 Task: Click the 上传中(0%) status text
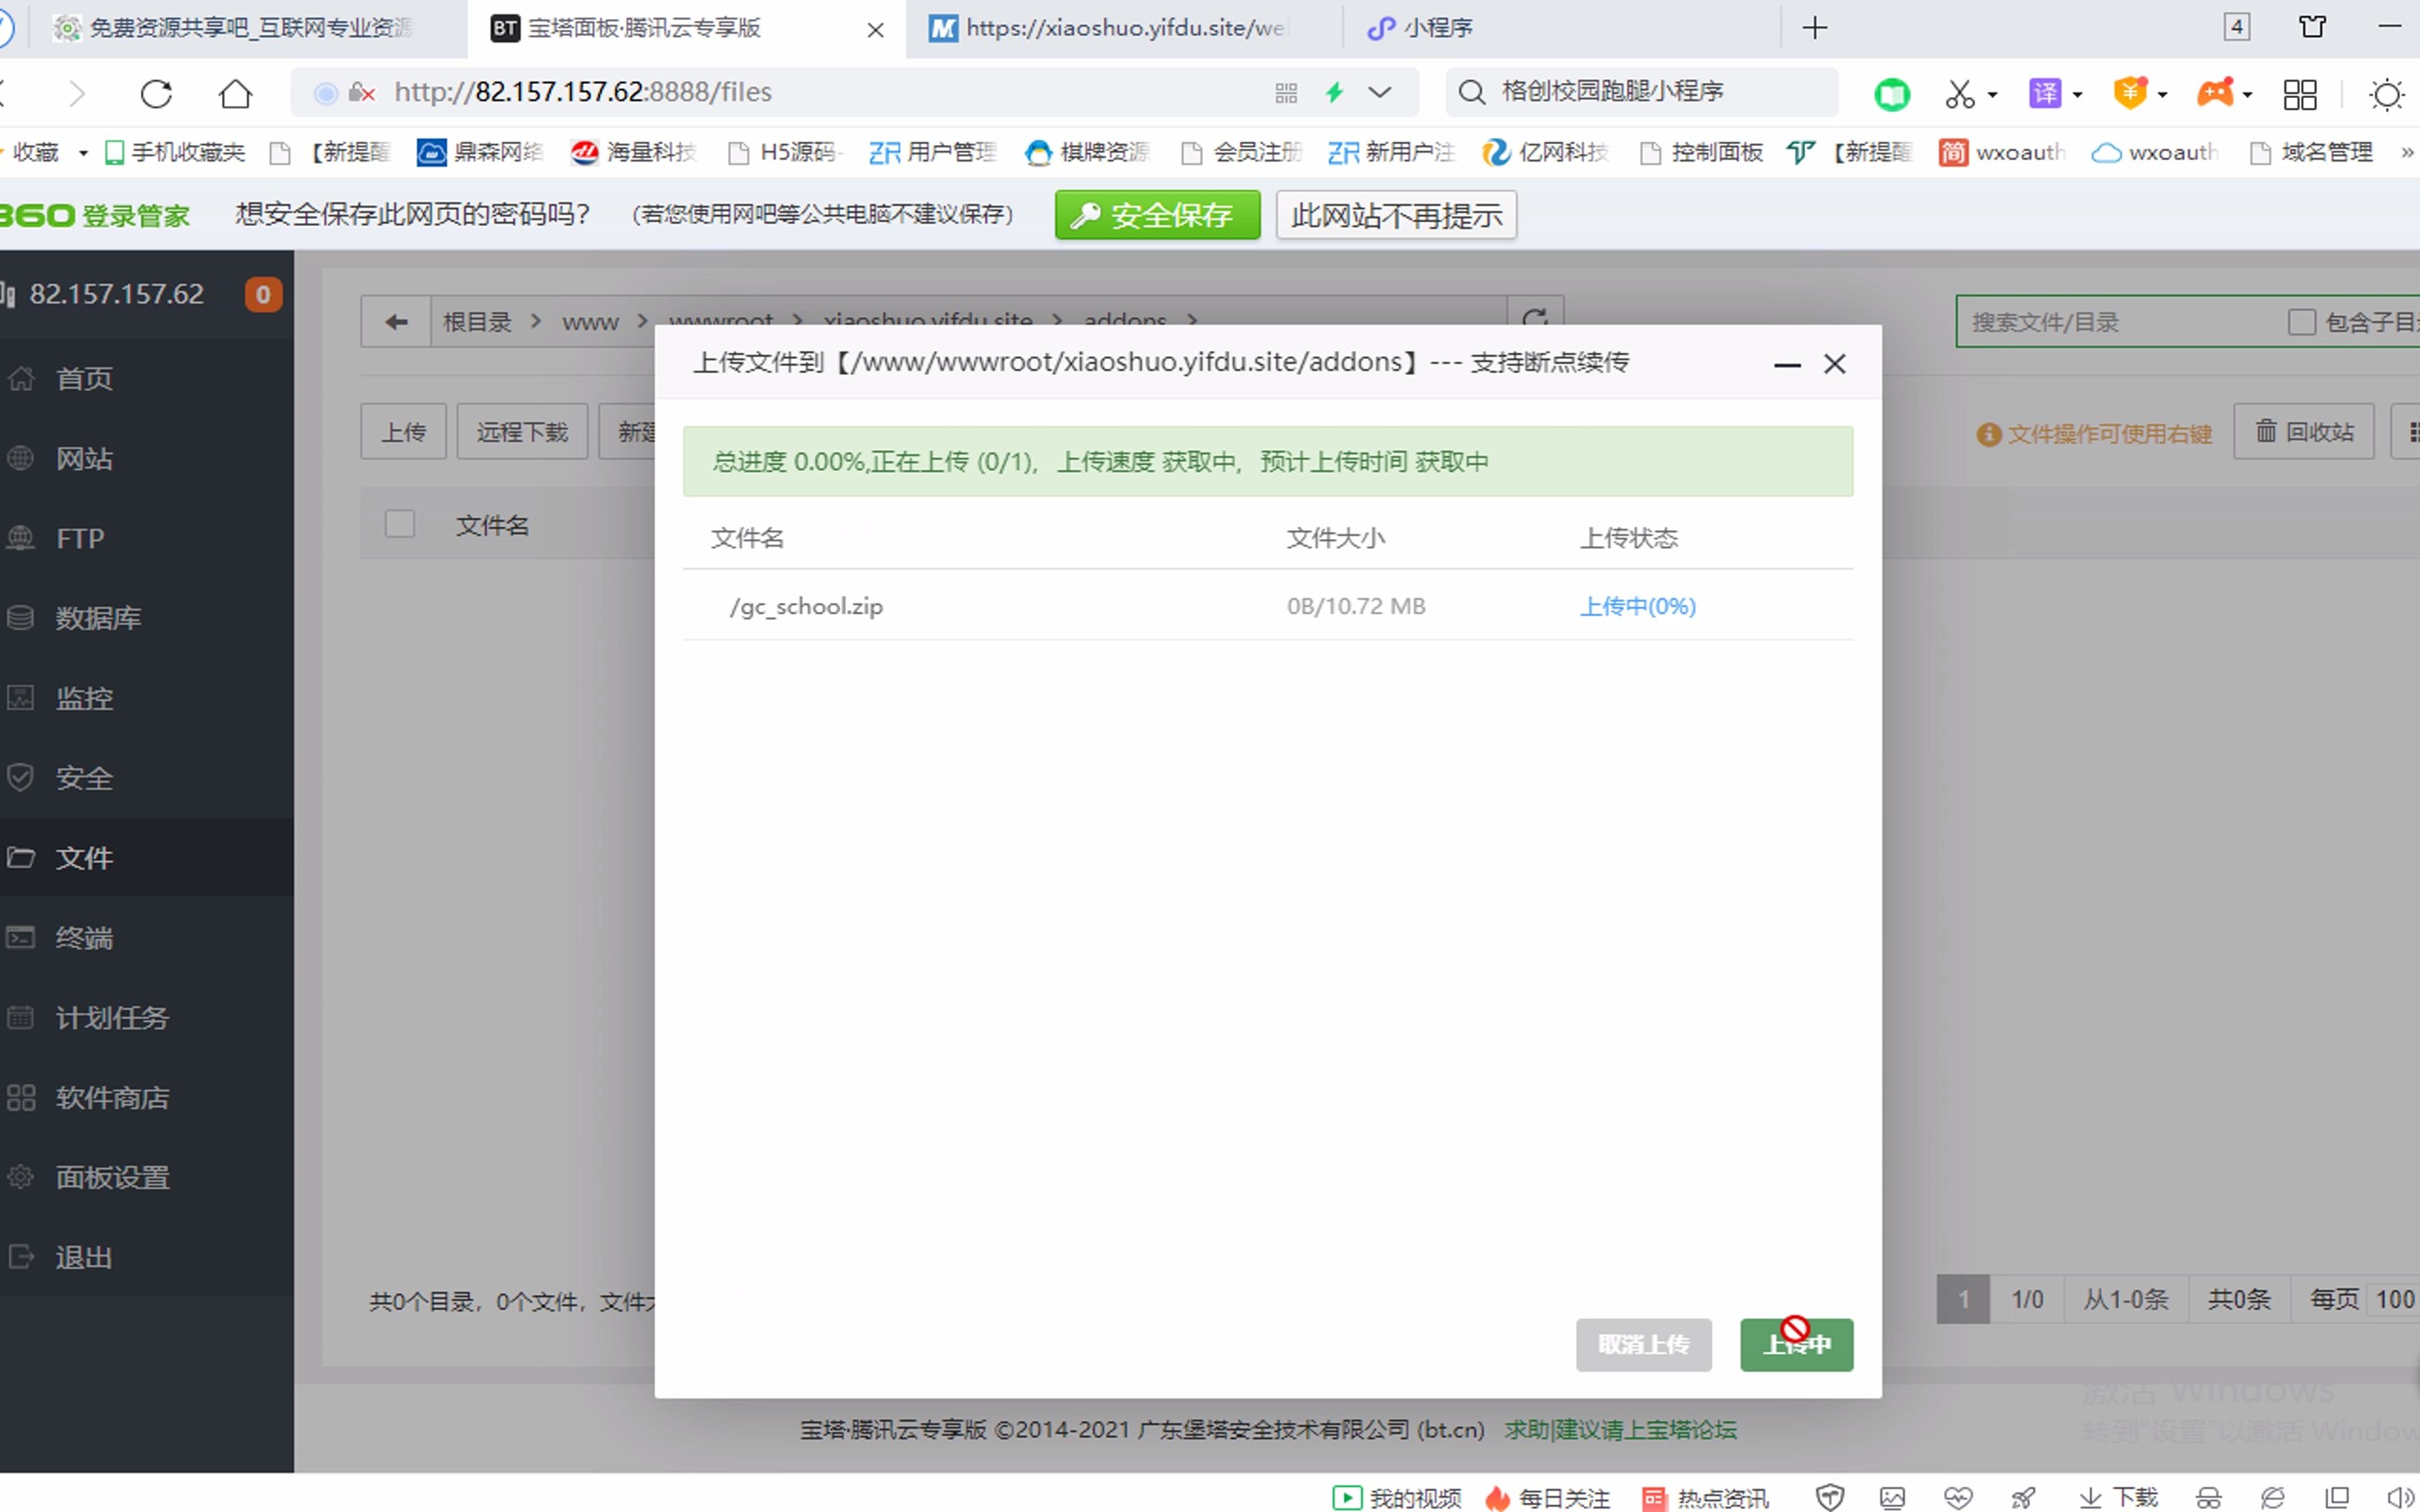(x=1637, y=606)
